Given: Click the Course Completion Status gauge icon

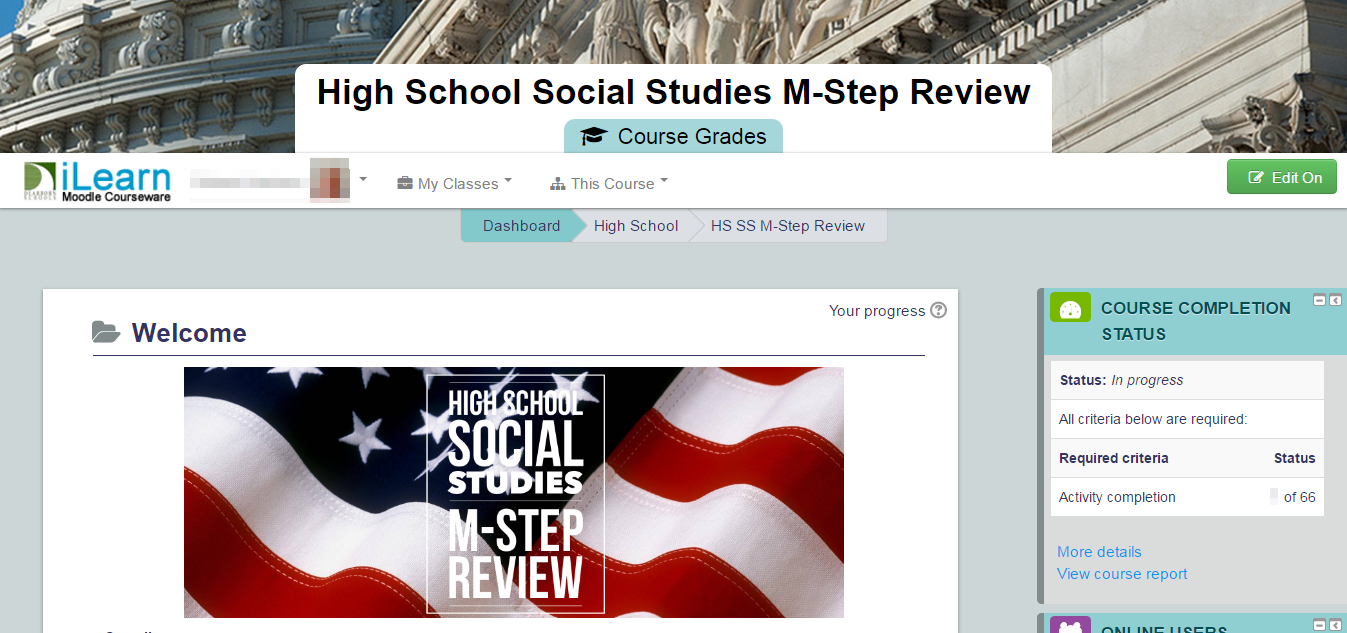Looking at the screenshot, I should (x=1070, y=308).
